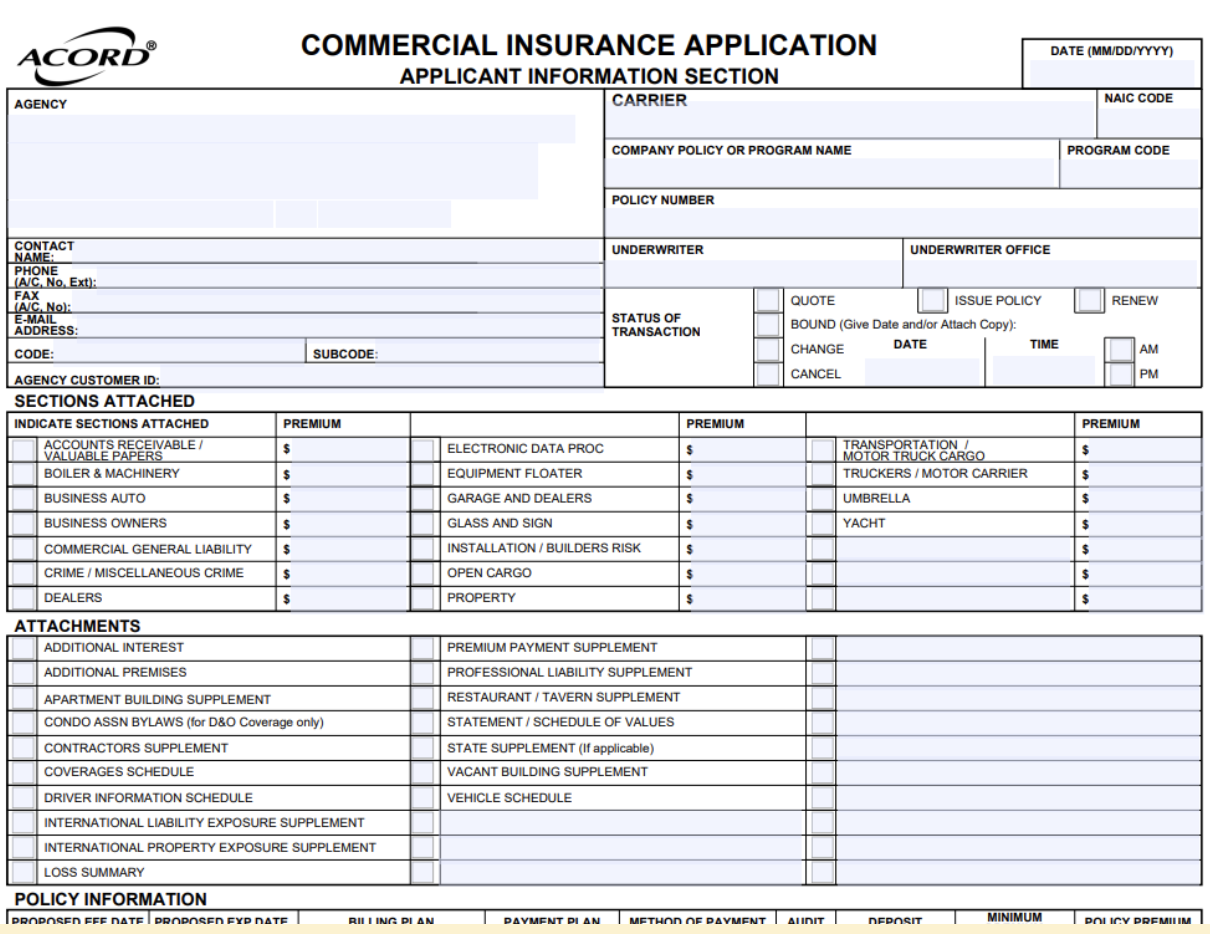Check the PROPERTY section attached box
Image resolution: width=1210 pixels, height=934 pixels.
tap(422, 598)
